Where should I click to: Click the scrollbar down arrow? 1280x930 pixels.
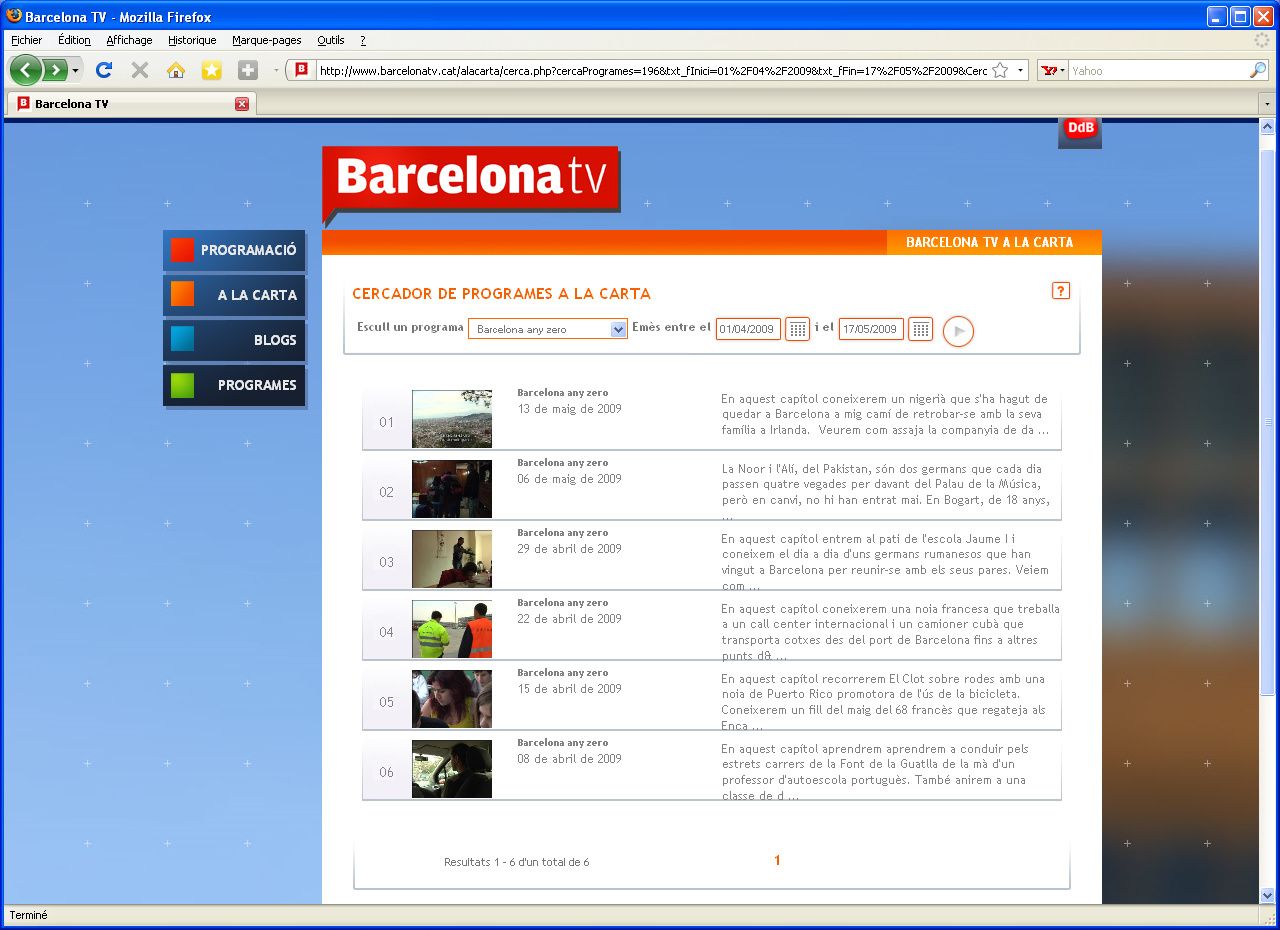(x=1268, y=895)
